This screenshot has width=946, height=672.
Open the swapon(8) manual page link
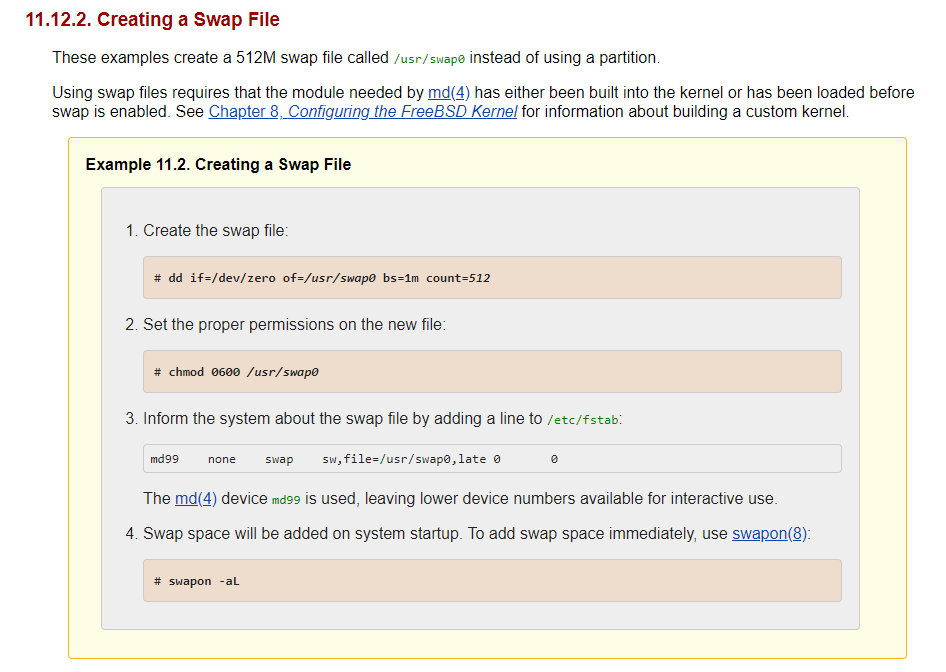tap(769, 533)
